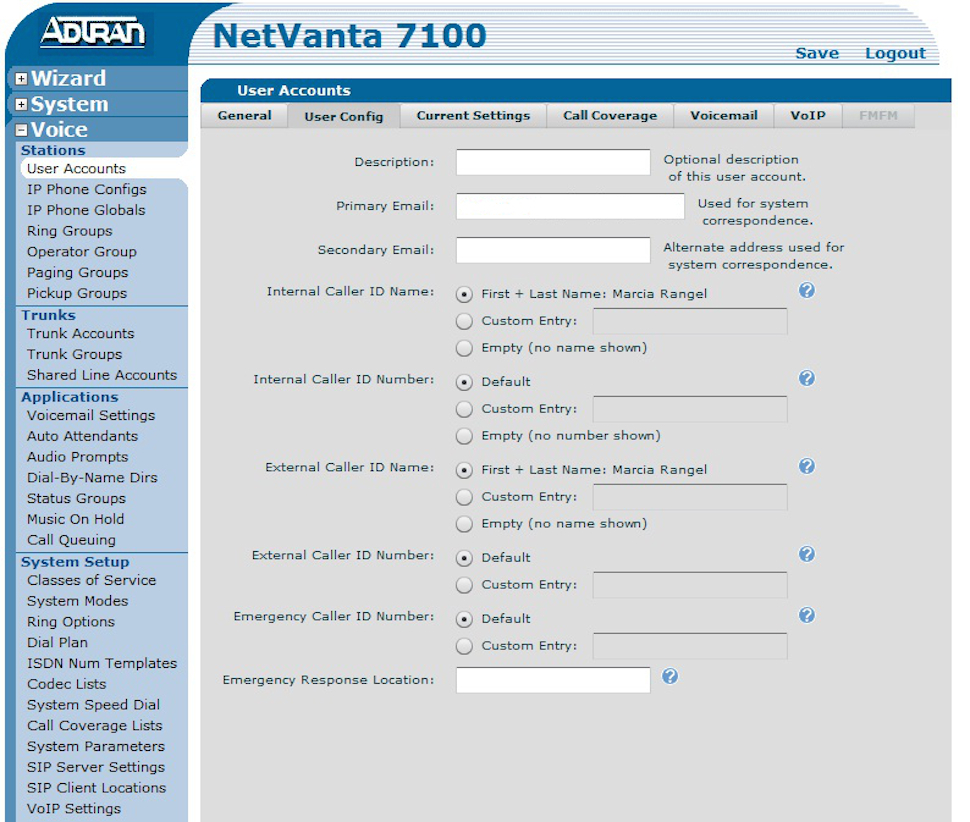Open IP Phone Configs page
The image size is (970, 822).
[x=87, y=189]
